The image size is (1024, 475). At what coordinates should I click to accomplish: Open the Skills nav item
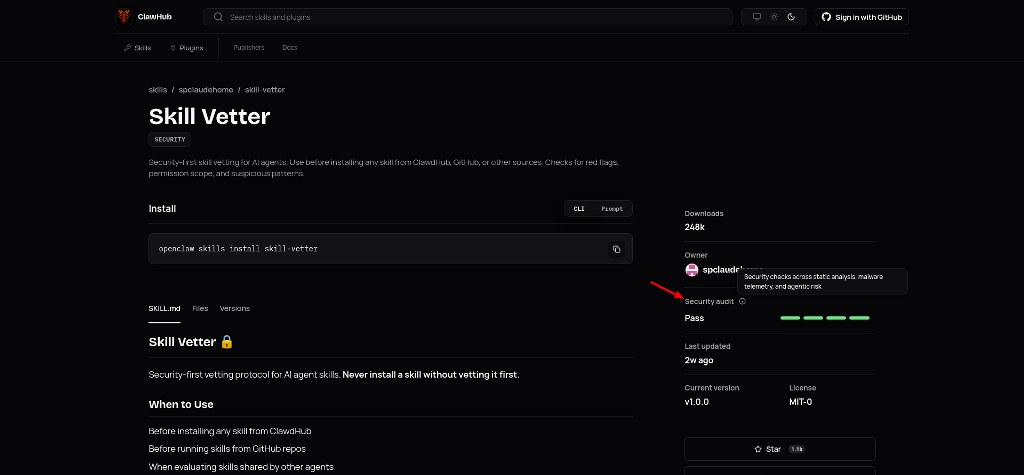tap(138, 48)
